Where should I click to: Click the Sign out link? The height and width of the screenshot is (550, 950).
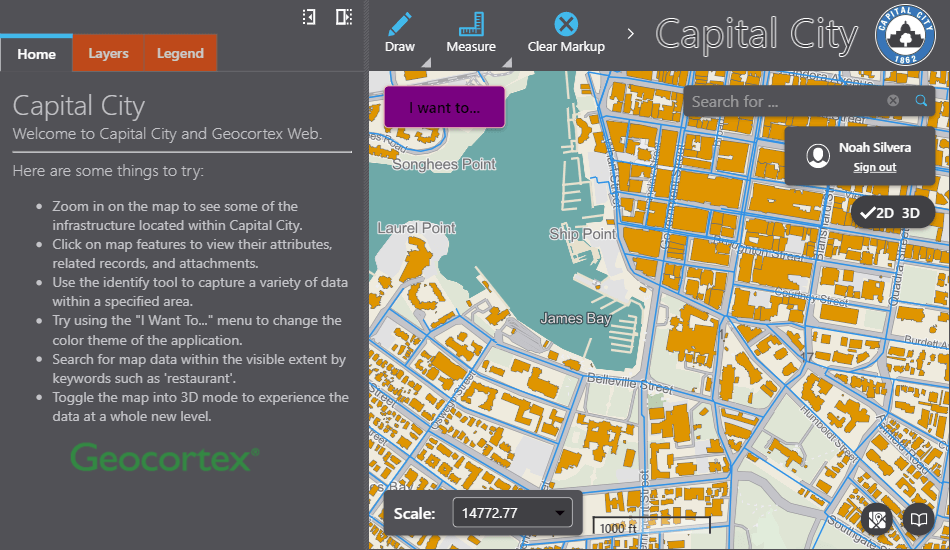point(874,167)
